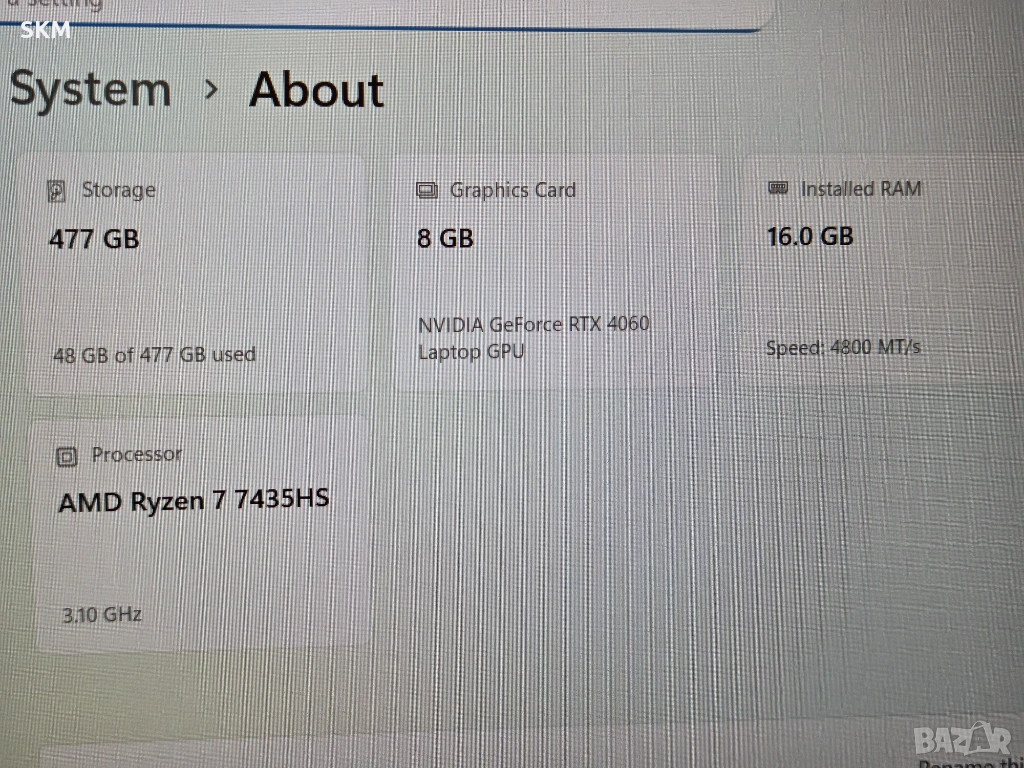Select the 8 GB graphics memory value
Image resolution: width=1024 pixels, height=768 pixels.
click(445, 238)
